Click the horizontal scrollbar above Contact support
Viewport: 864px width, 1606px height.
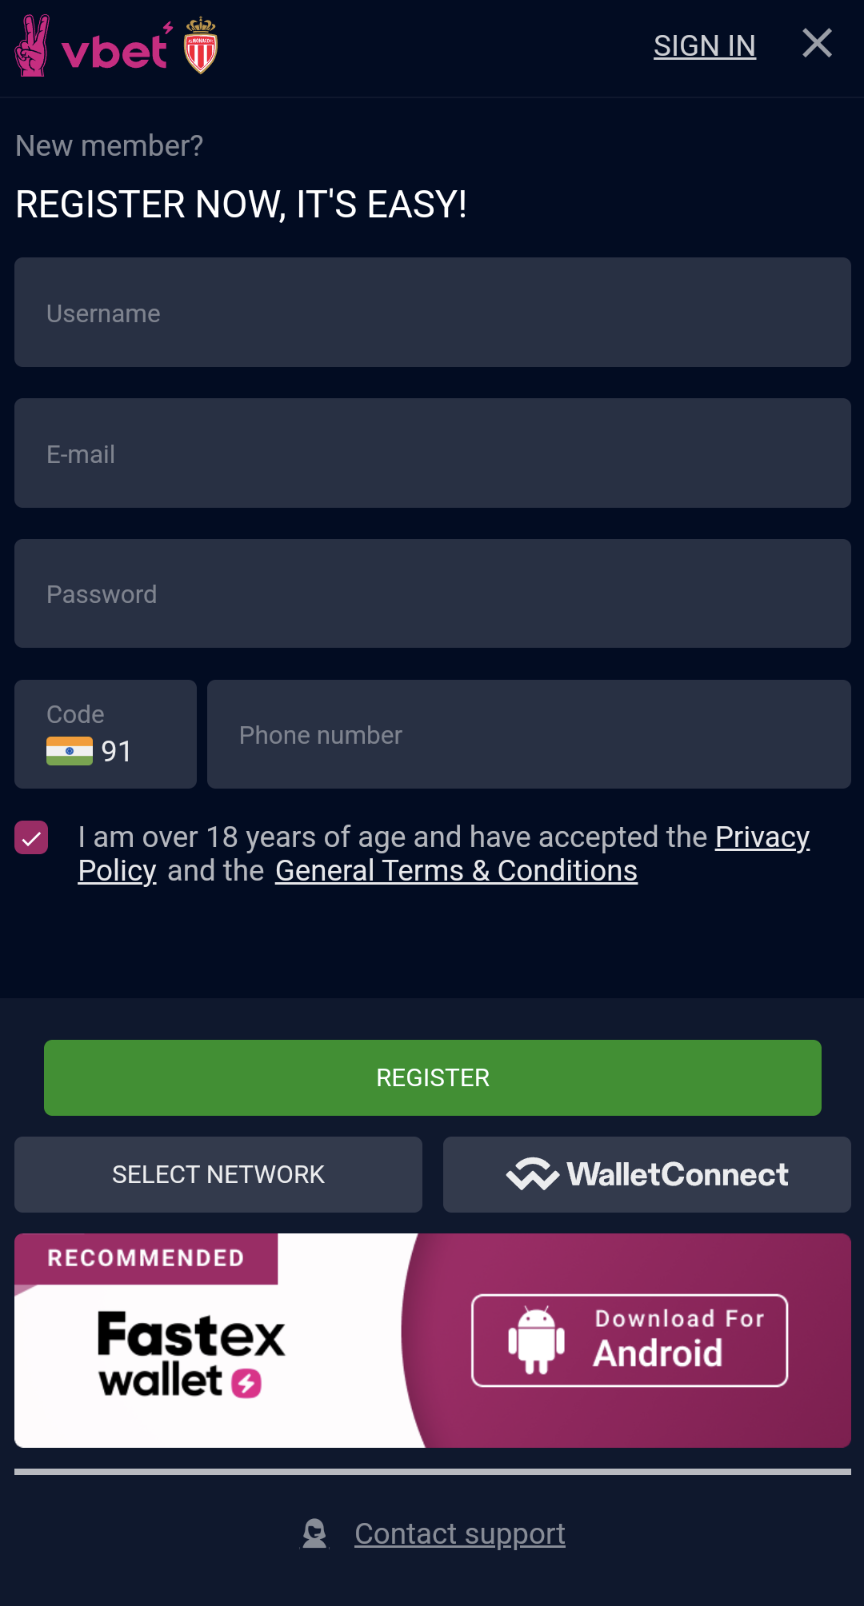coord(432,1472)
